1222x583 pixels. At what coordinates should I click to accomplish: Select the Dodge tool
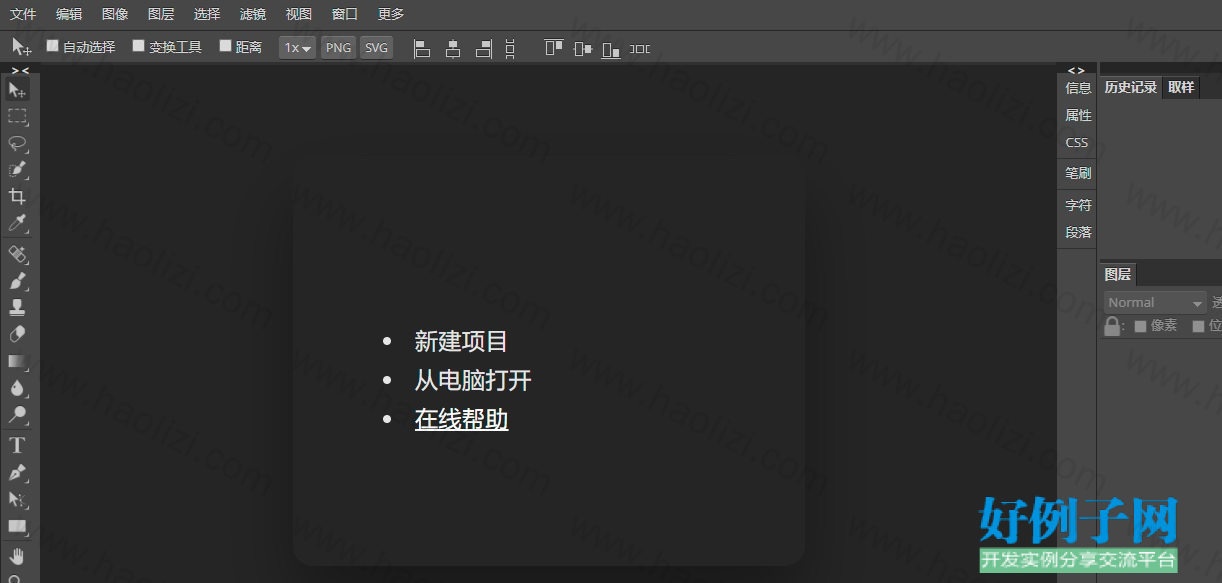[x=17, y=414]
